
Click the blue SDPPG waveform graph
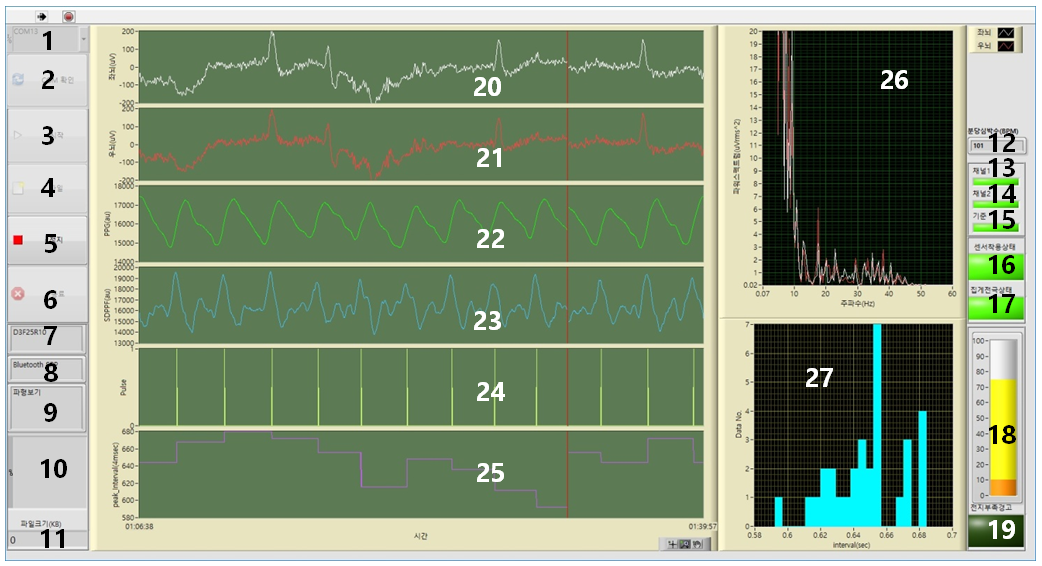pyautogui.click(x=421, y=305)
